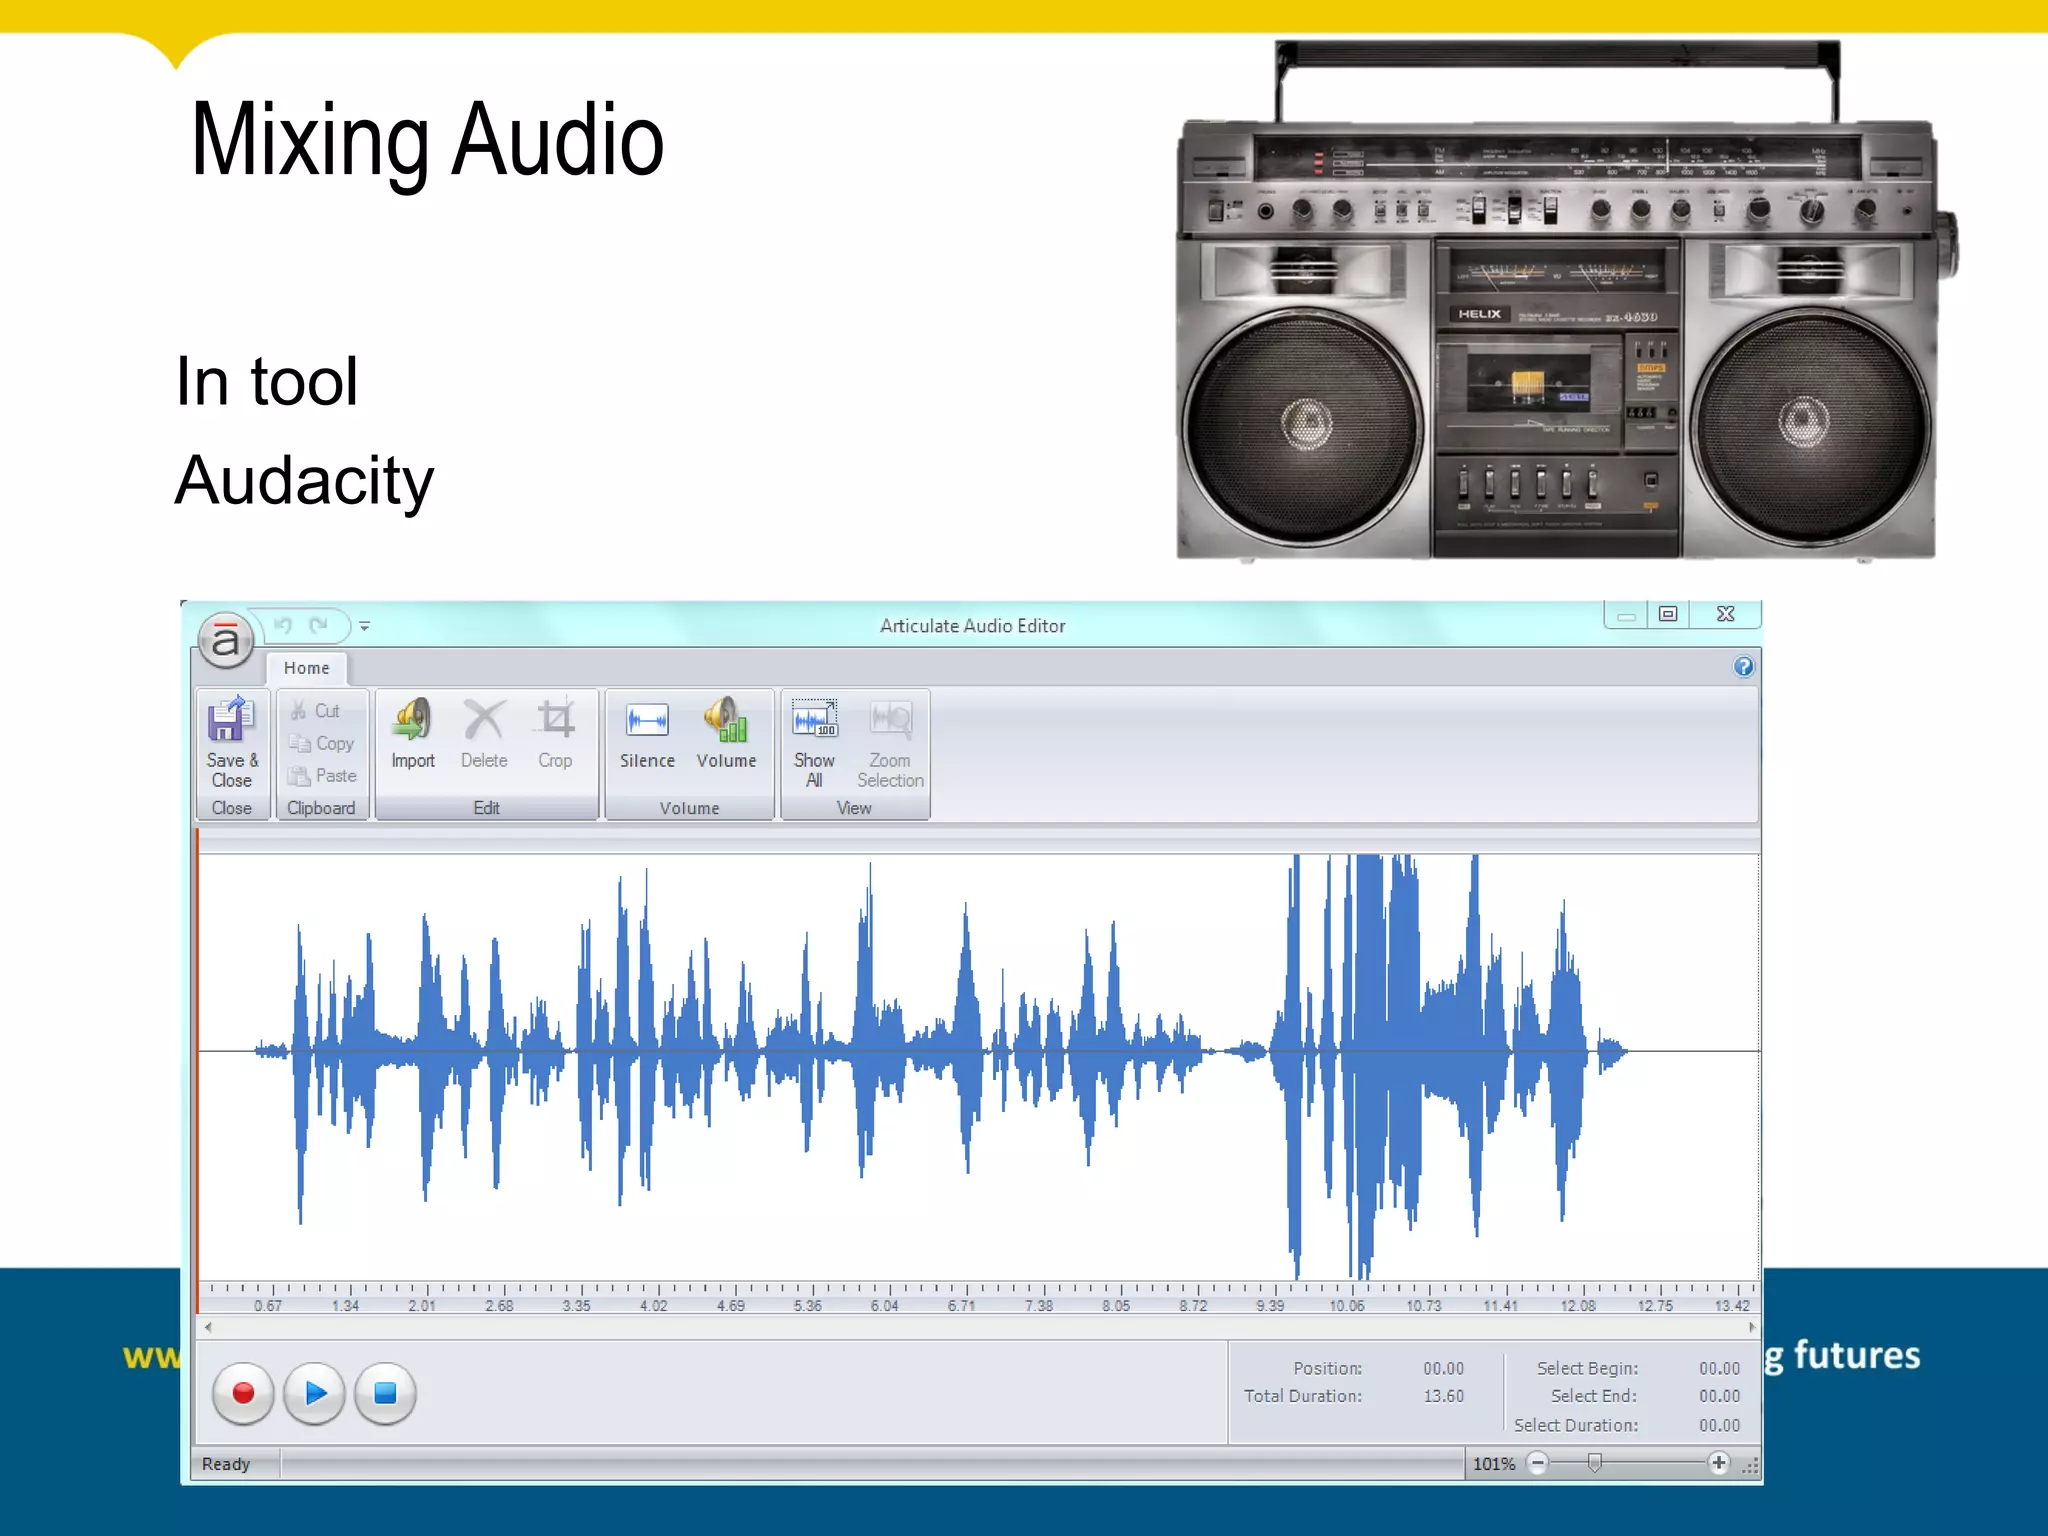Viewport: 2048px width, 1536px height.
Task: Click the zoom in plus button
Action: [x=1719, y=1464]
